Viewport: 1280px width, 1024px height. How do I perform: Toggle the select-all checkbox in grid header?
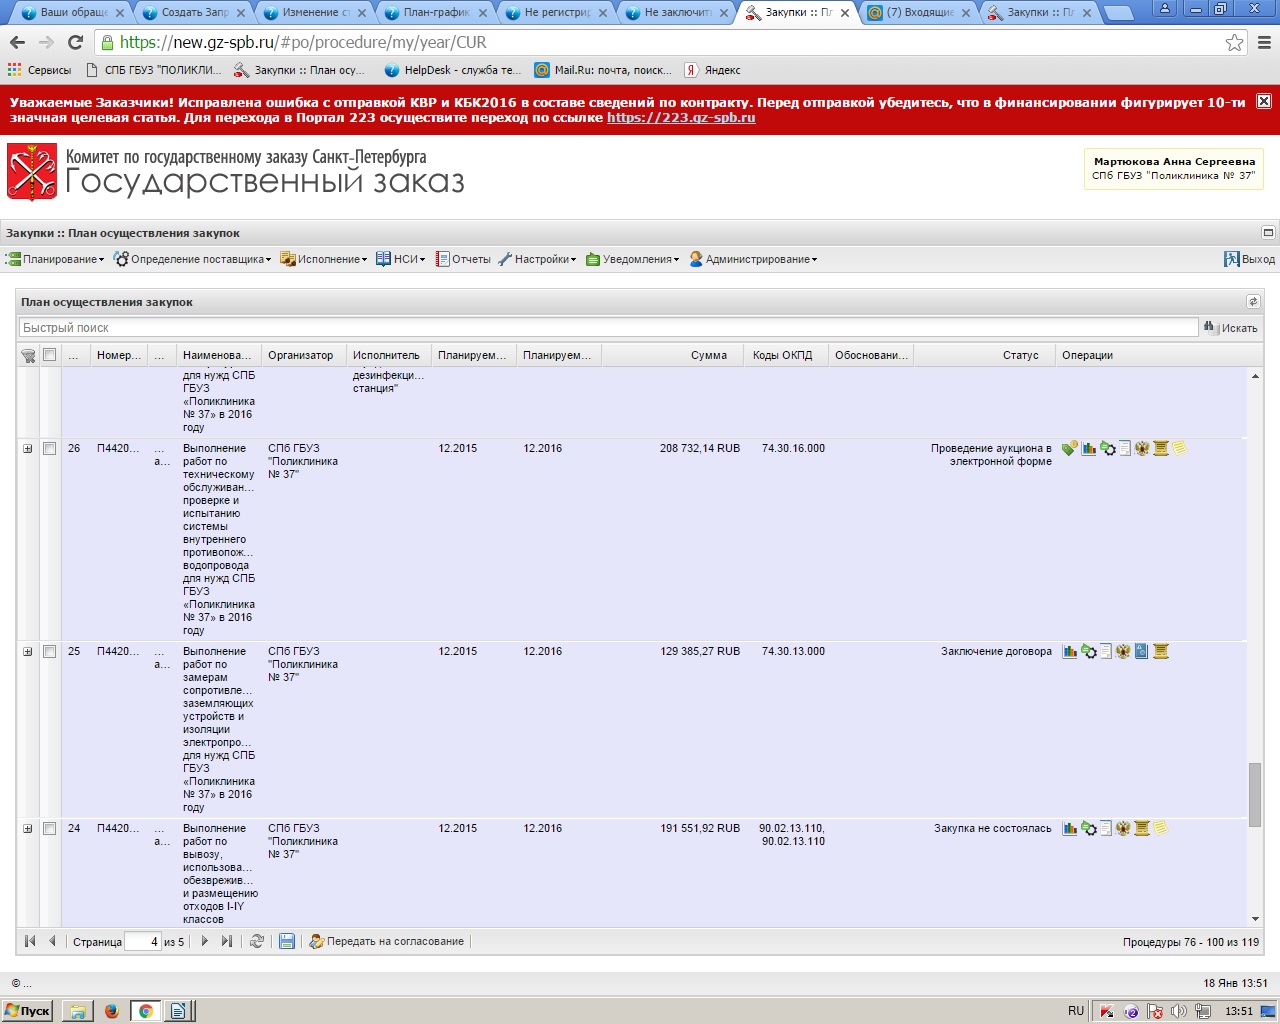click(x=49, y=355)
